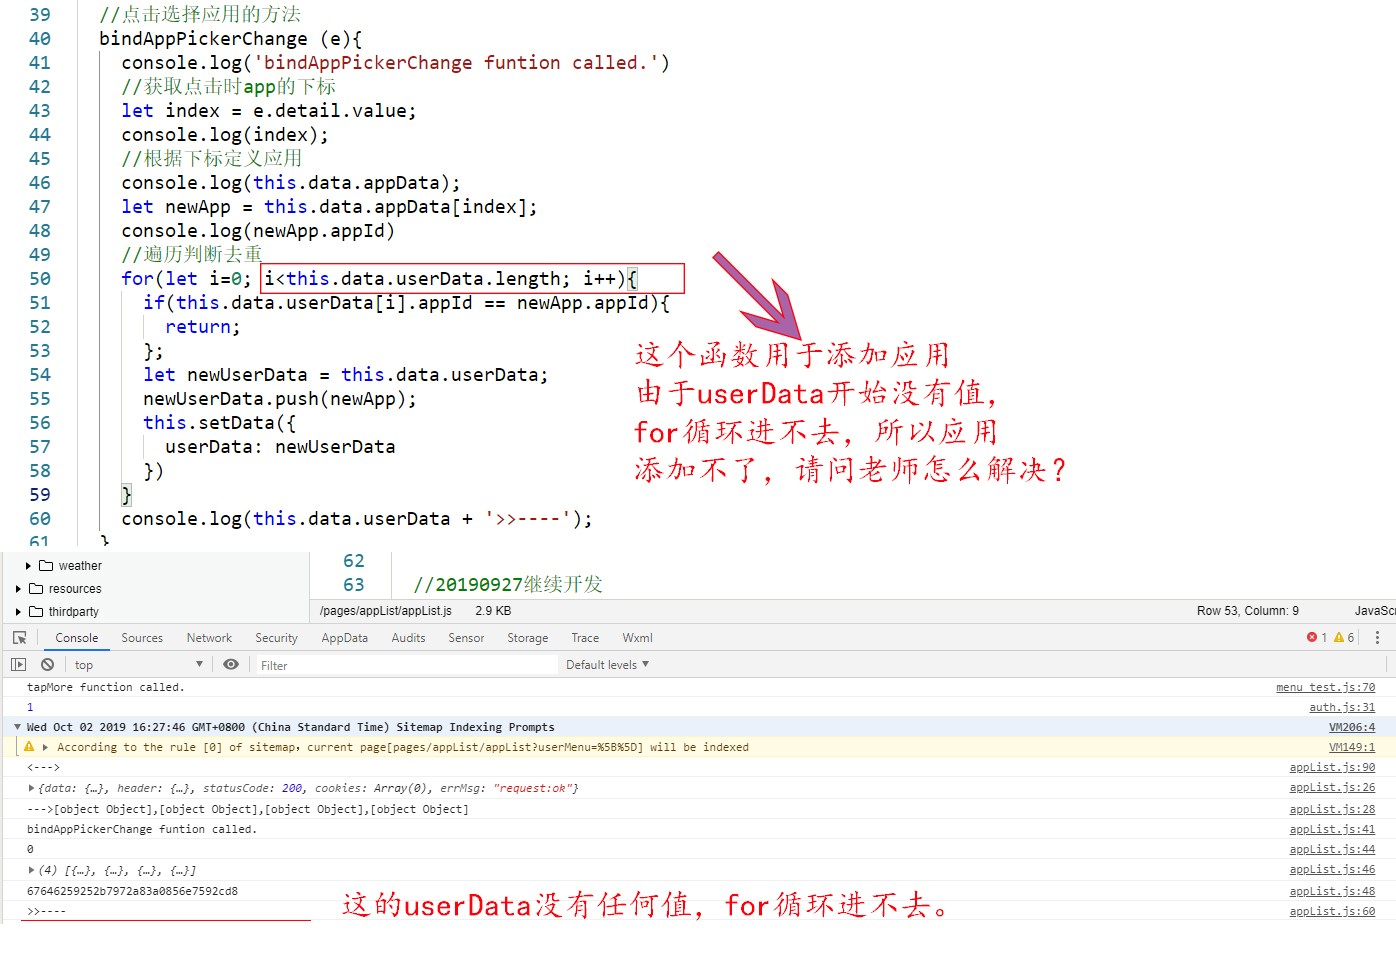
Task: Clear the console with the ban icon
Action: click(47, 664)
